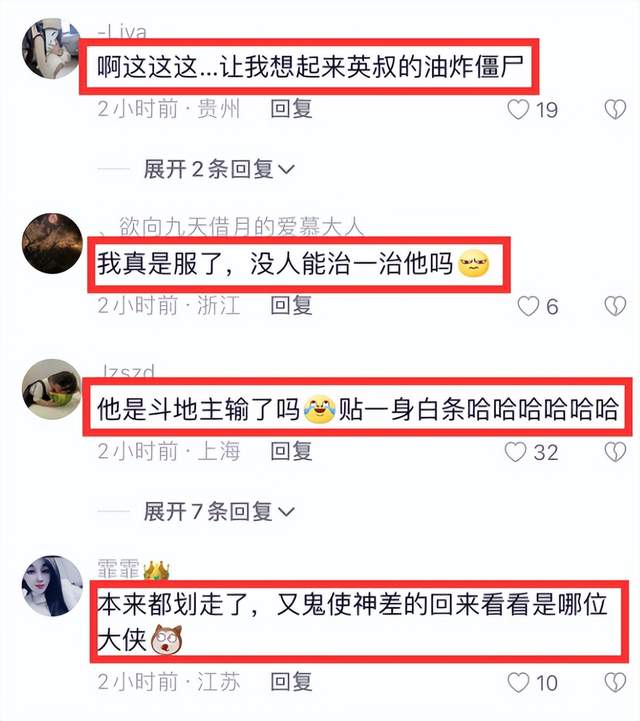Tap broken heart on the 鬼使神差 comment

pos(615,682)
